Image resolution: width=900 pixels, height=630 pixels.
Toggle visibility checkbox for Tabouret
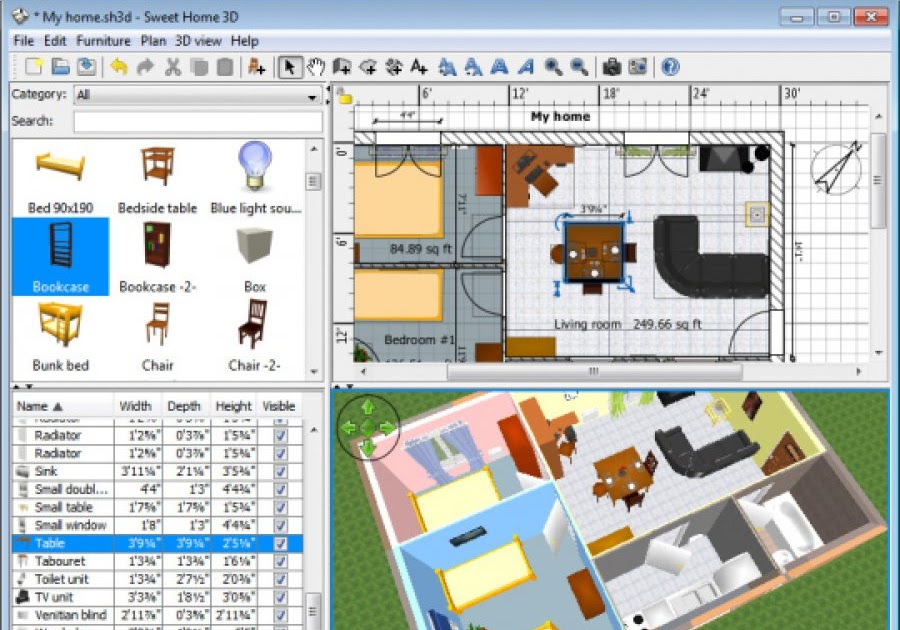coord(280,561)
